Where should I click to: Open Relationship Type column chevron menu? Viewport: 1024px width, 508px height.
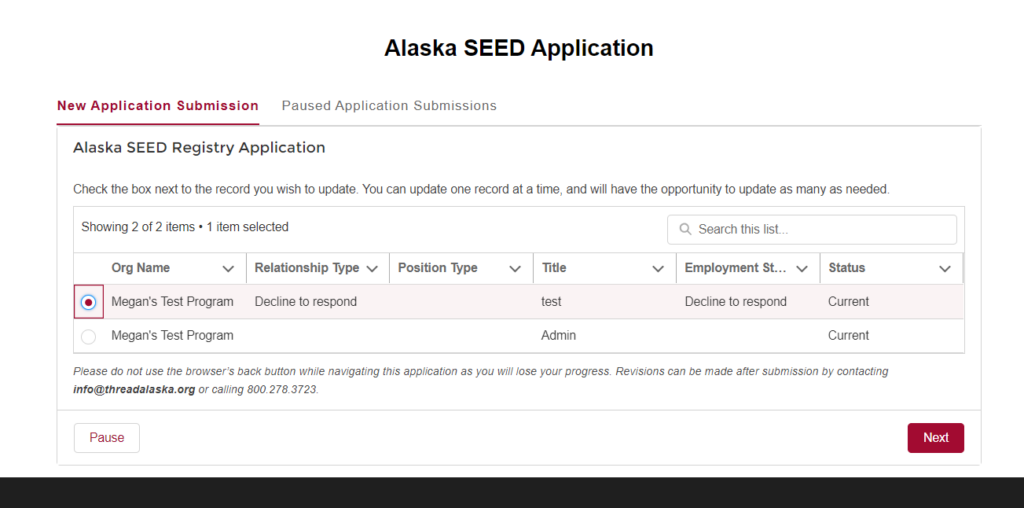pos(372,268)
